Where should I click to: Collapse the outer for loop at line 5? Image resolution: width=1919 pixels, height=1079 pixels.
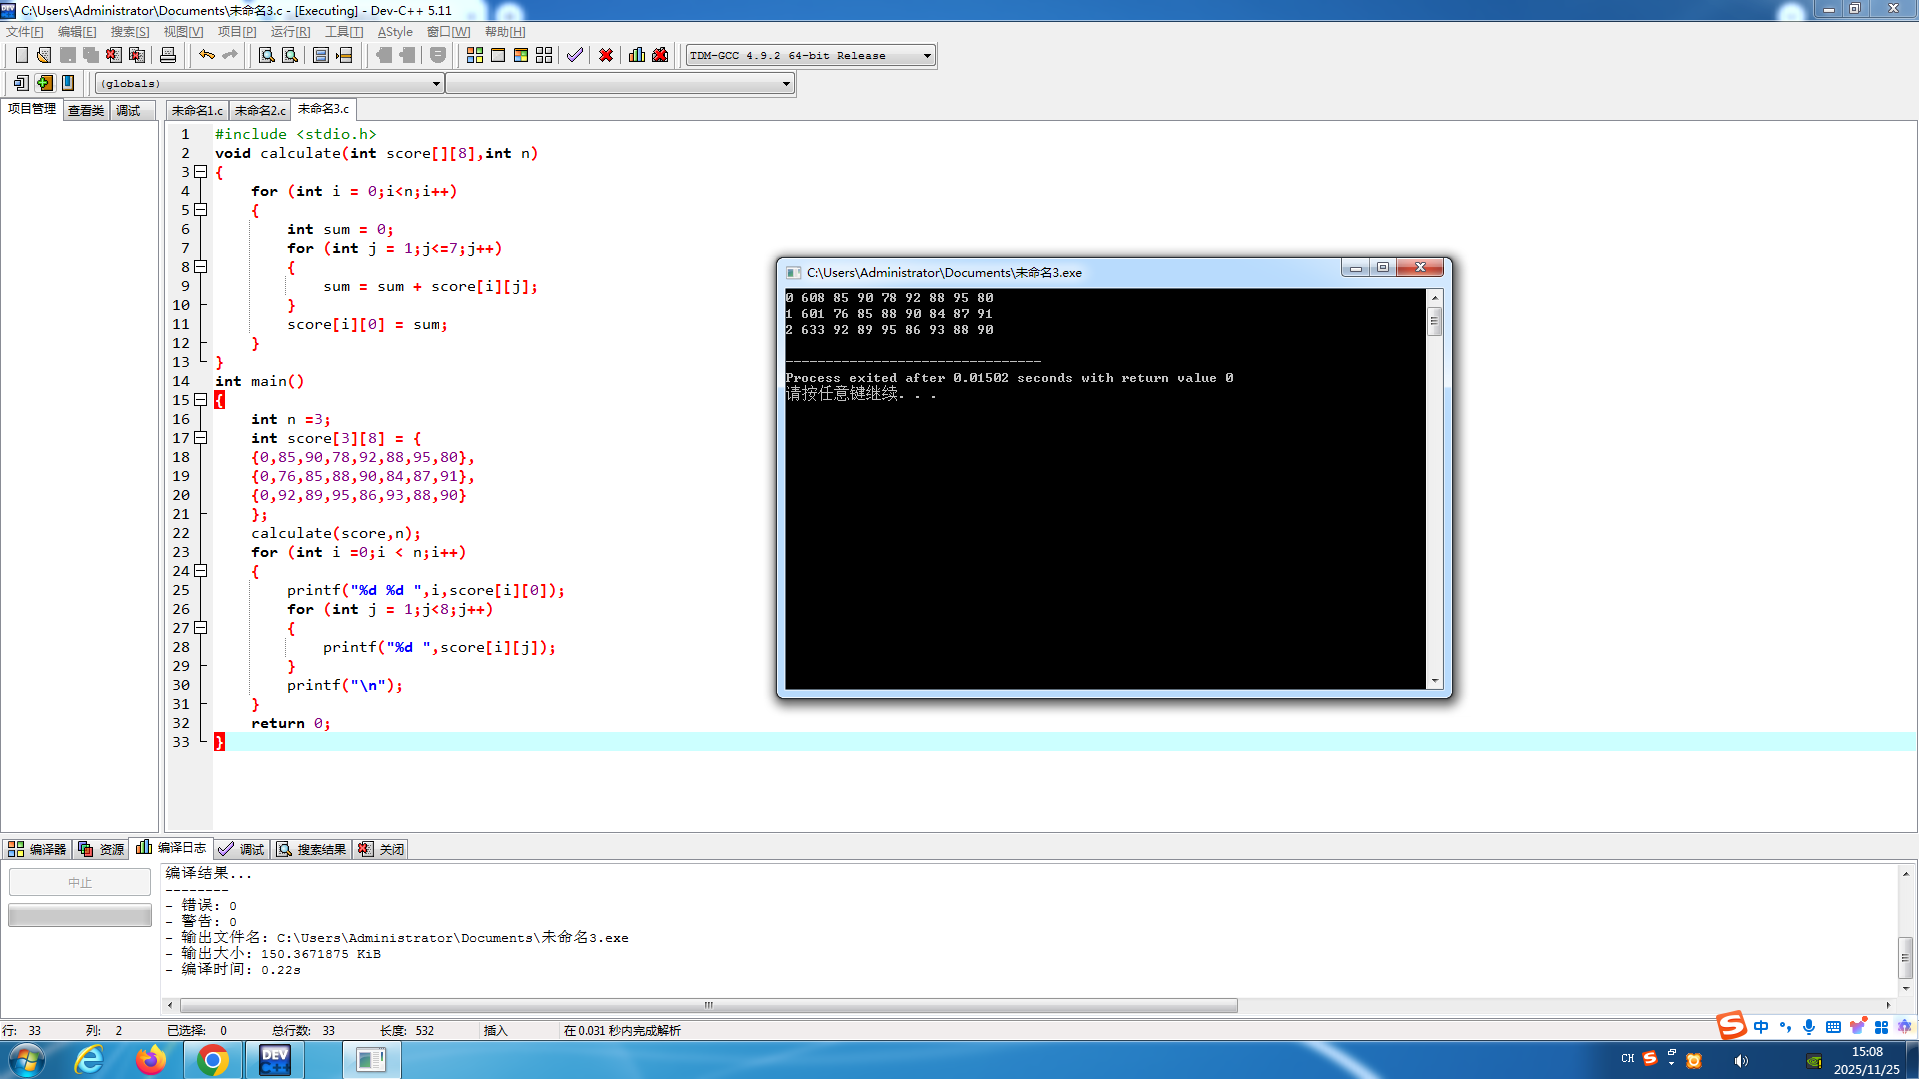point(201,210)
